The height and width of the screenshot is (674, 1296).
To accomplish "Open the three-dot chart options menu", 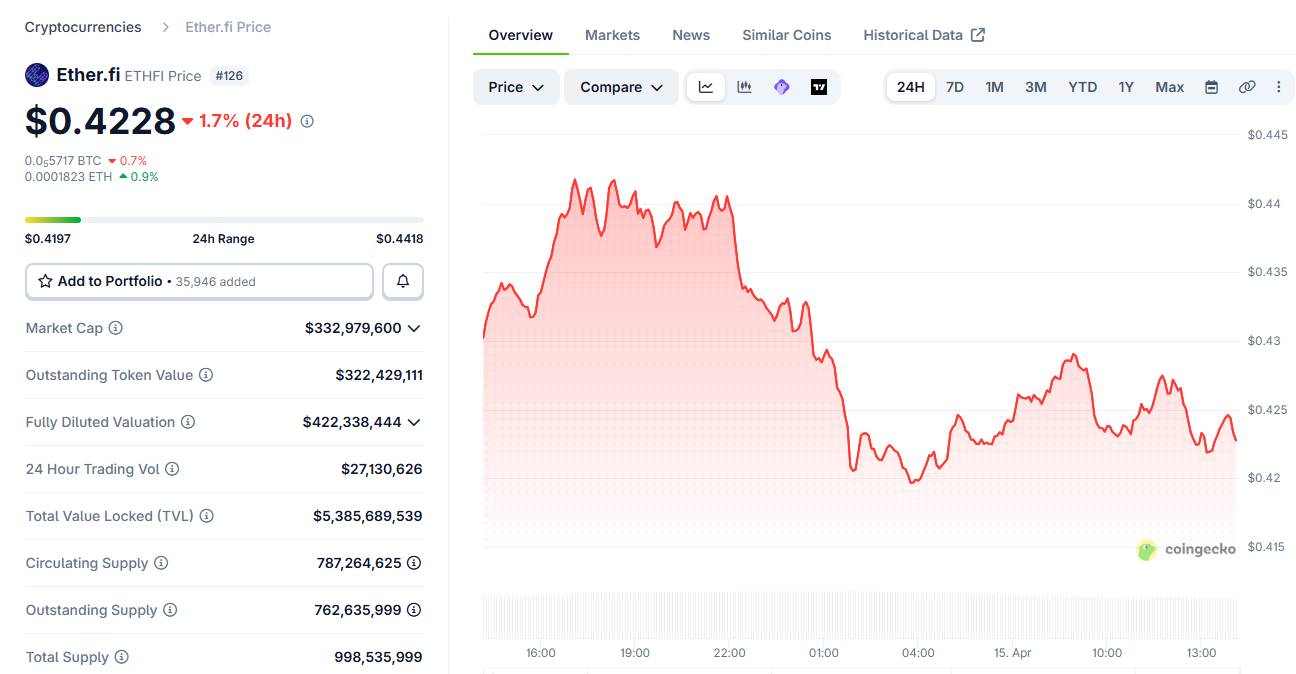I will click(1278, 87).
